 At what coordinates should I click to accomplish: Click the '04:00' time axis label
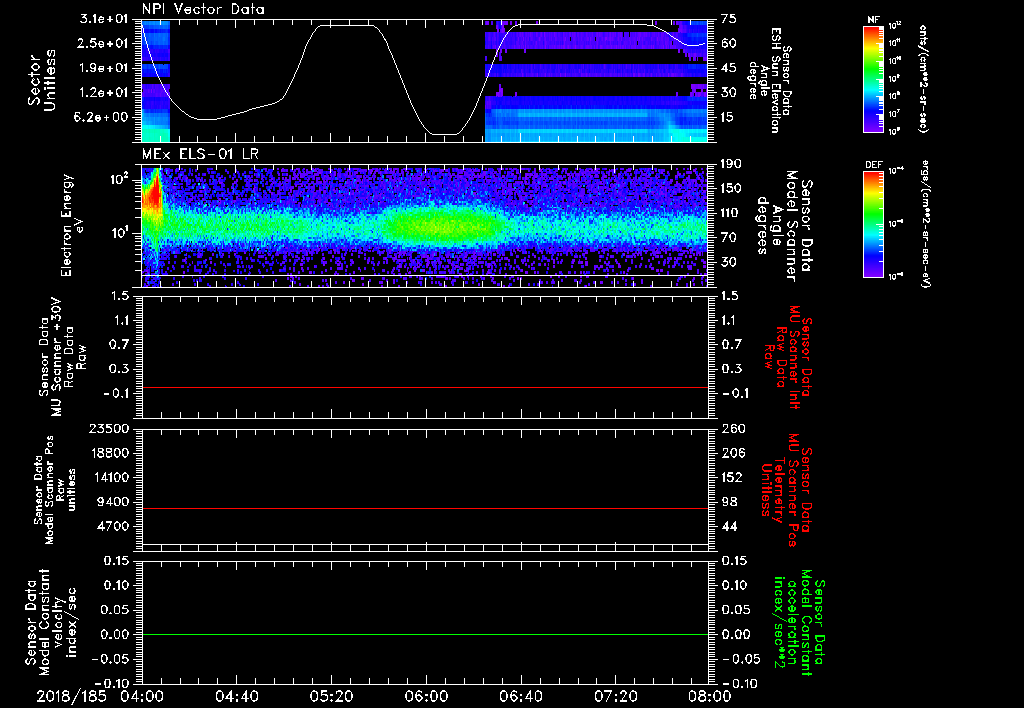click(x=142, y=696)
